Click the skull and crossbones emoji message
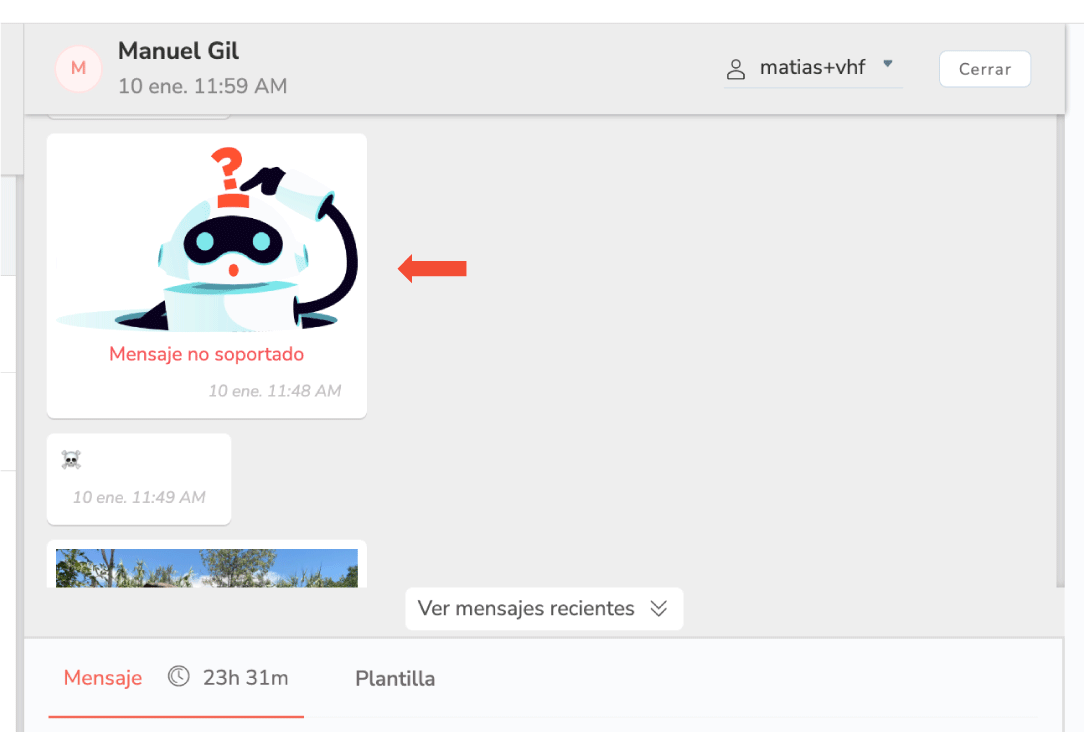Screen dimensions: 1084x732 pyautogui.click(x=71, y=460)
